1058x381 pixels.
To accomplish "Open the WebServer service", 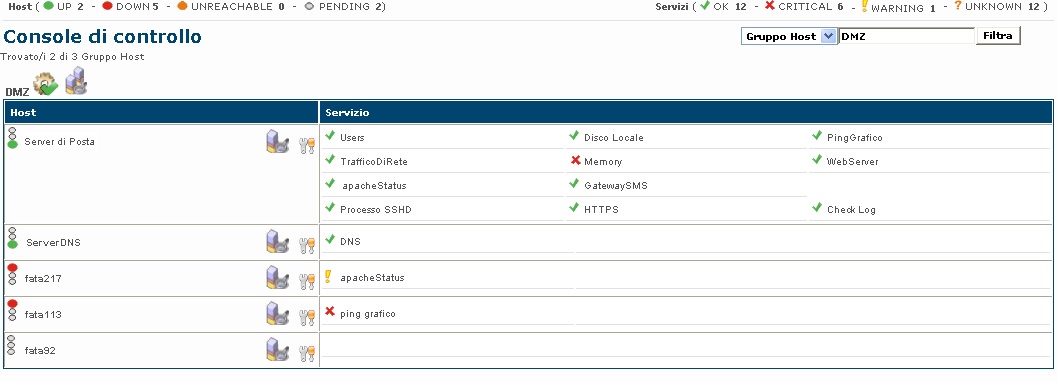I will point(853,162).
